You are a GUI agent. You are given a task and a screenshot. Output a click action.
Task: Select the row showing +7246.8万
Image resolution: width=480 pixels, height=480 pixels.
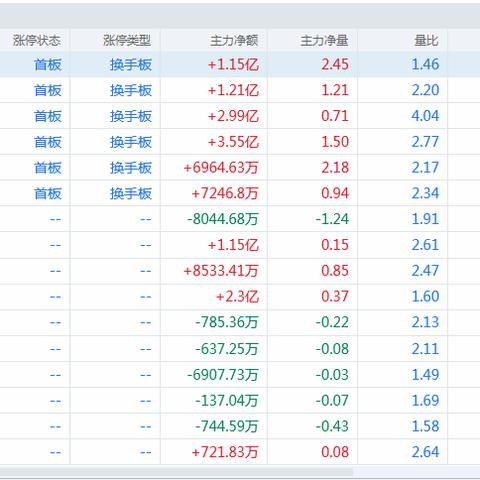click(240, 193)
